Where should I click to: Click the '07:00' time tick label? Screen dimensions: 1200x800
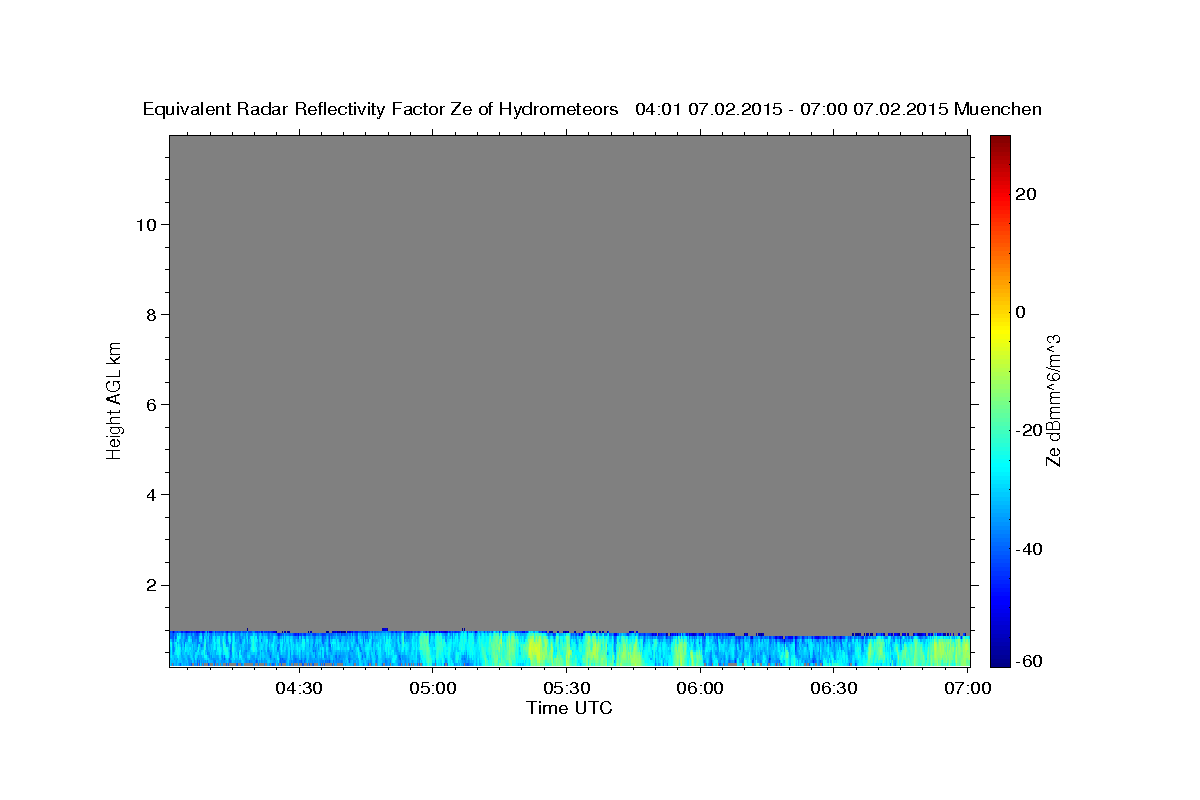point(968,688)
